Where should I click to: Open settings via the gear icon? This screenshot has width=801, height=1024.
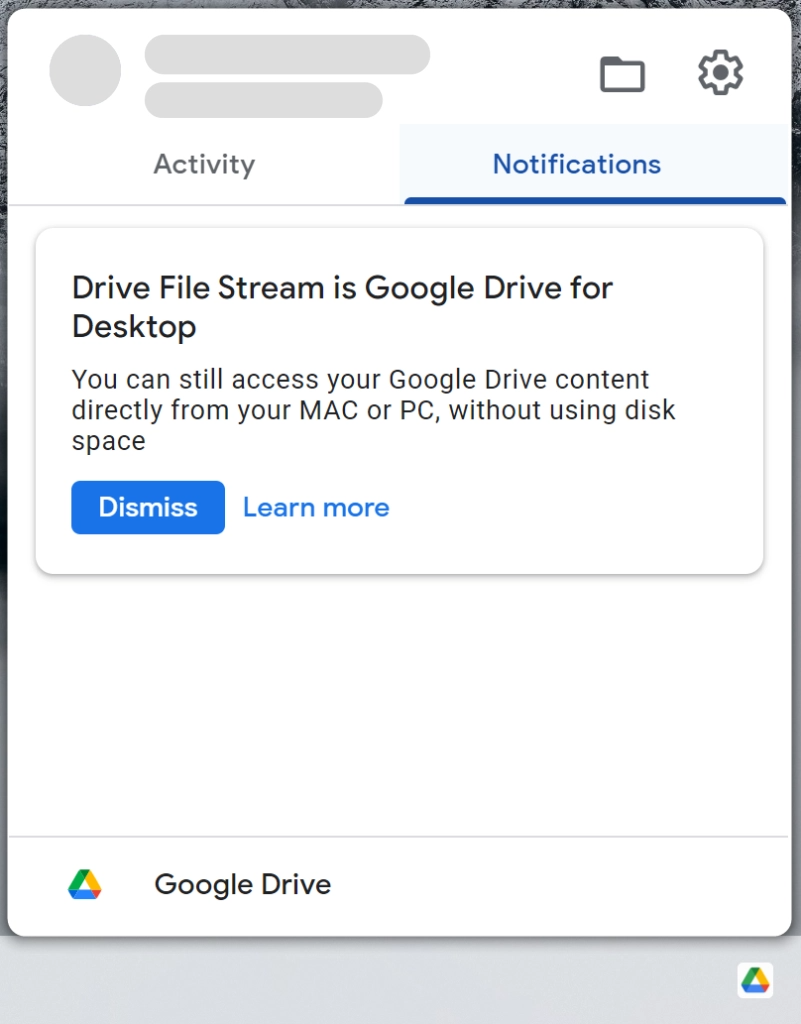point(720,73)
